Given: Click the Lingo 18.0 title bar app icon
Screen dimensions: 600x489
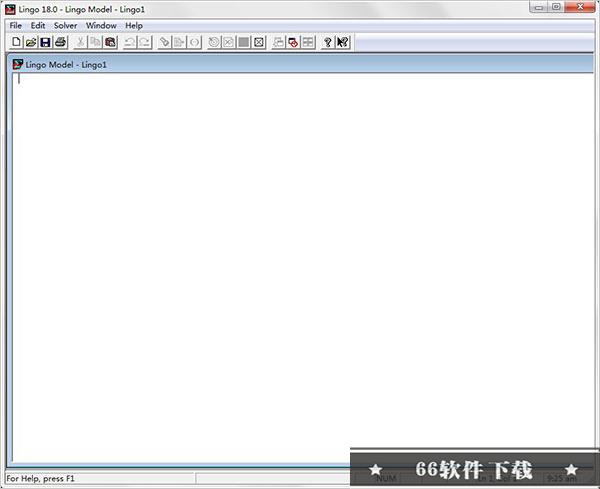Looking at the screenshot, I should tap(10, 9).
